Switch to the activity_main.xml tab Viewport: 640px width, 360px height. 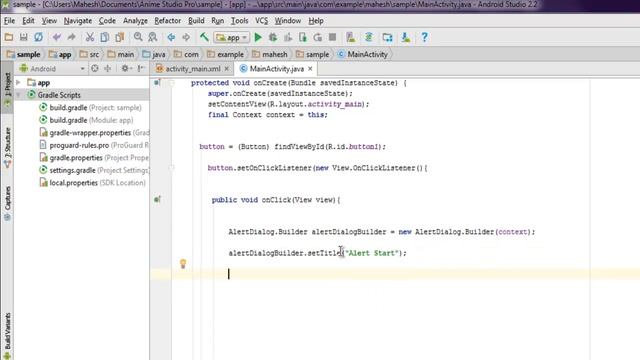click(192, 69)
